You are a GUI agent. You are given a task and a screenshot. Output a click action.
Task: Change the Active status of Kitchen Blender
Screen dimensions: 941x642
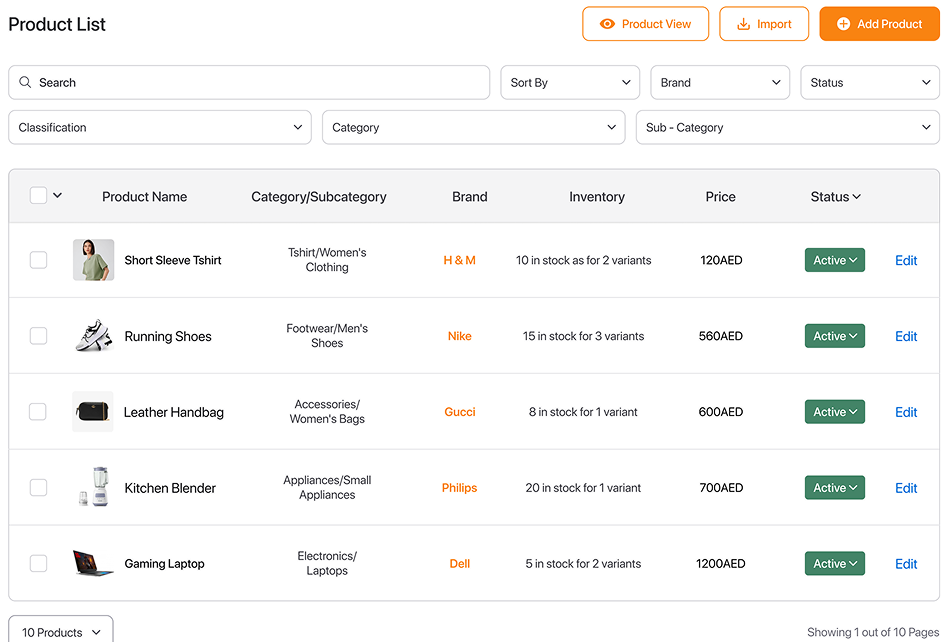[834, 488]
